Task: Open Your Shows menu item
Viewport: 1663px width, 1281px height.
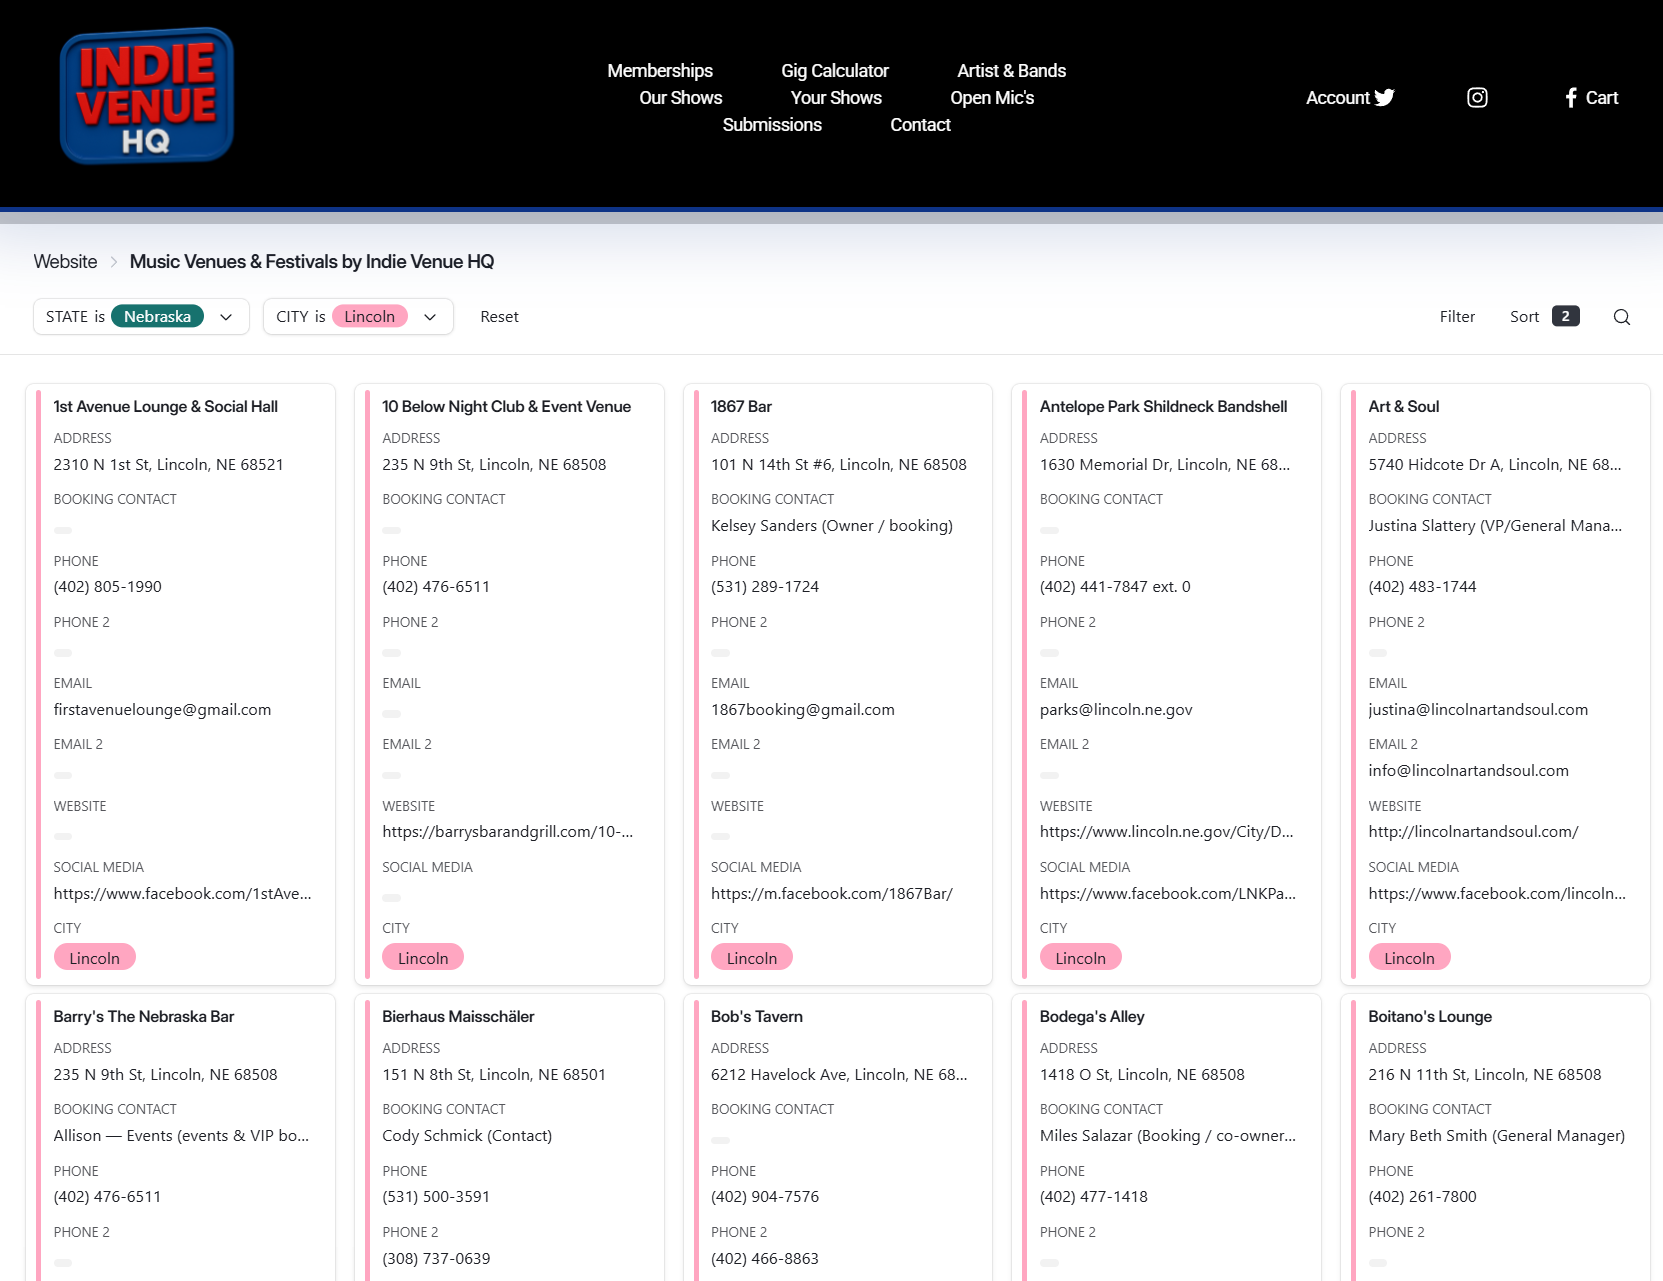Action: (836, 98)
